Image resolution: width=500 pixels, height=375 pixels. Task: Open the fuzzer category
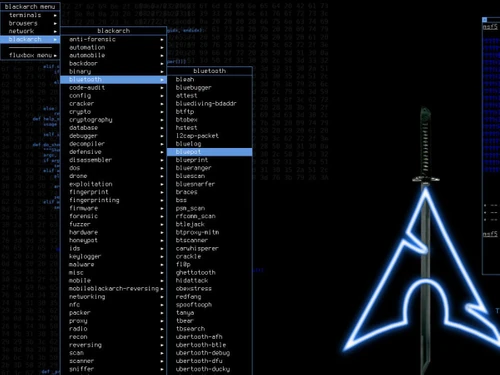tap(113, 224)
